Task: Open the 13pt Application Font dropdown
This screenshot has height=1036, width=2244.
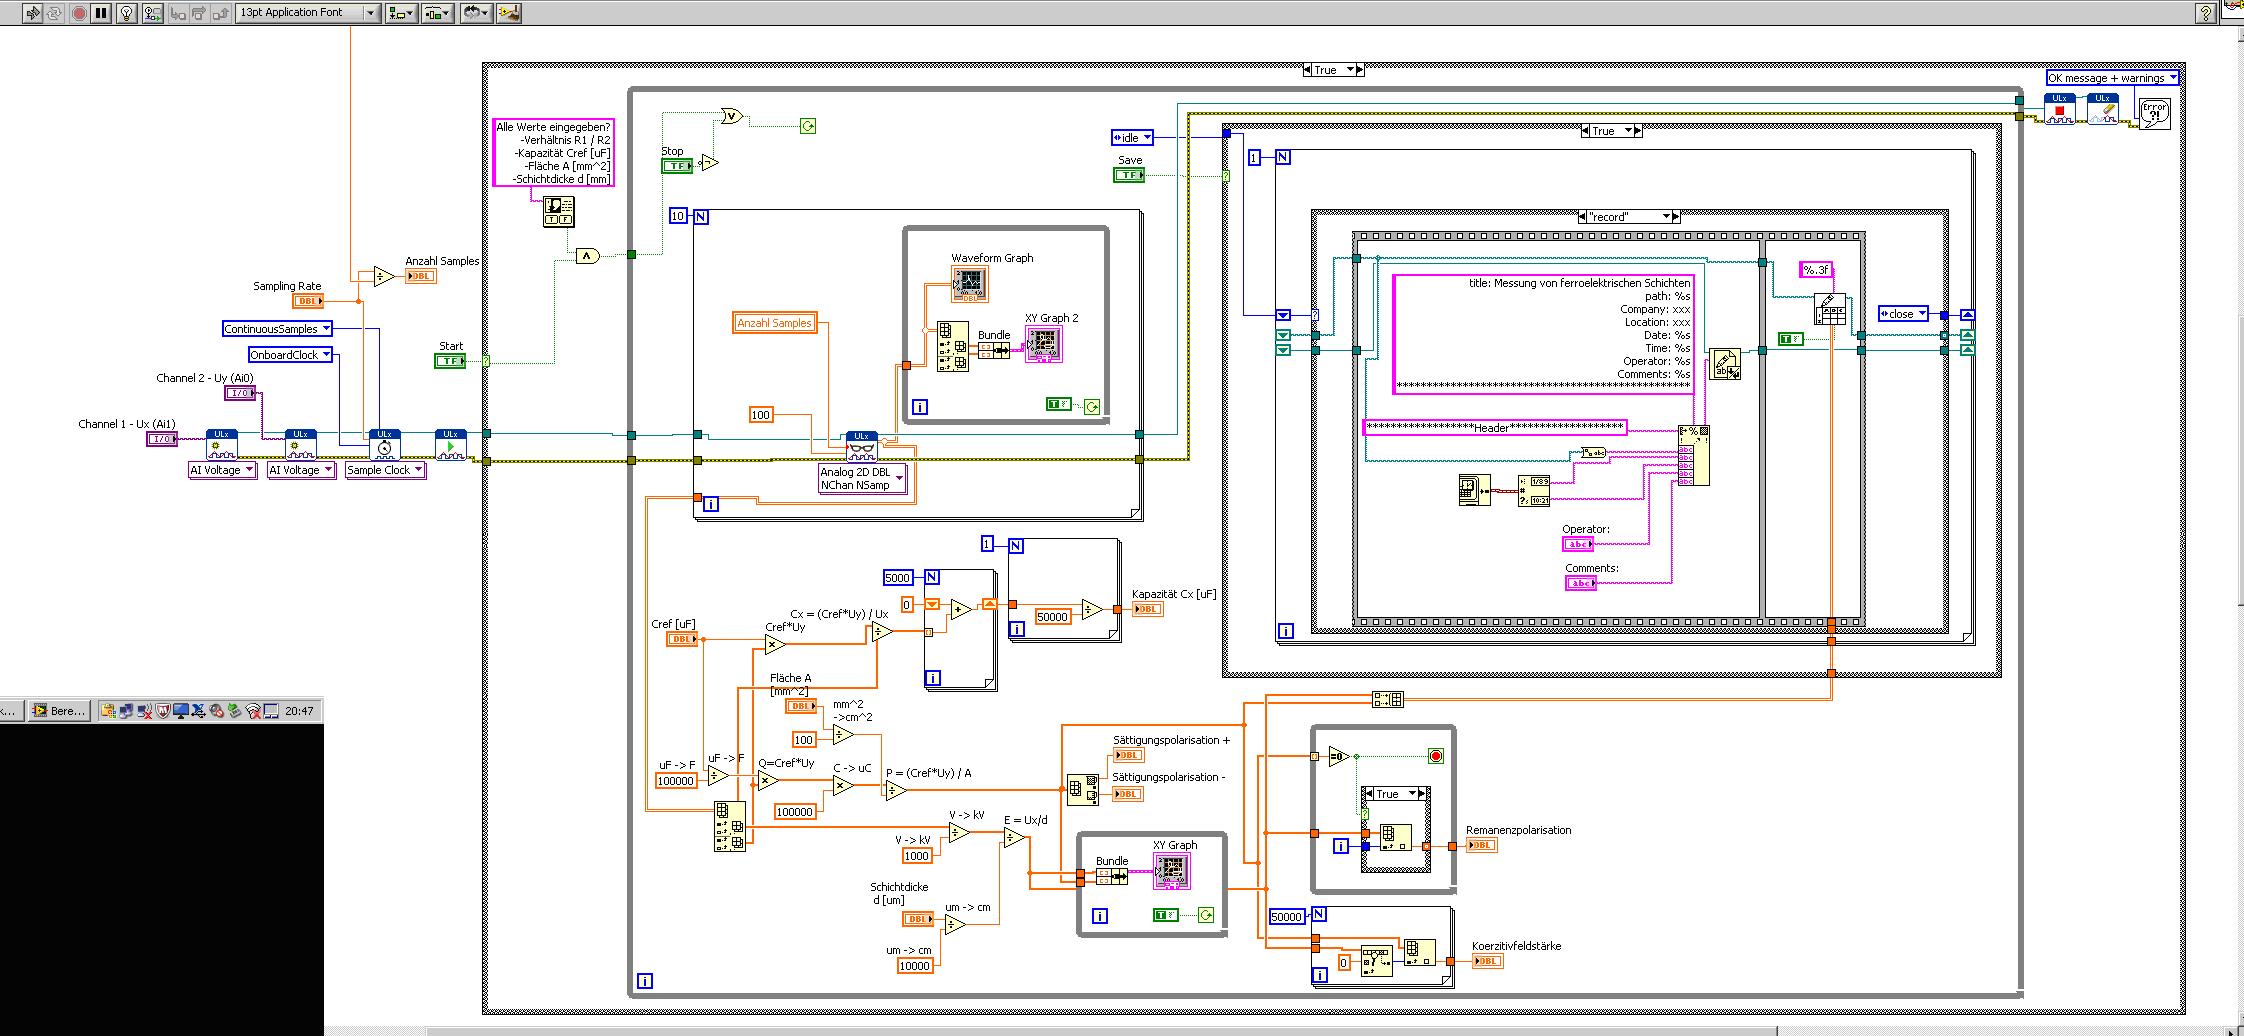Action: click(307, 13)
